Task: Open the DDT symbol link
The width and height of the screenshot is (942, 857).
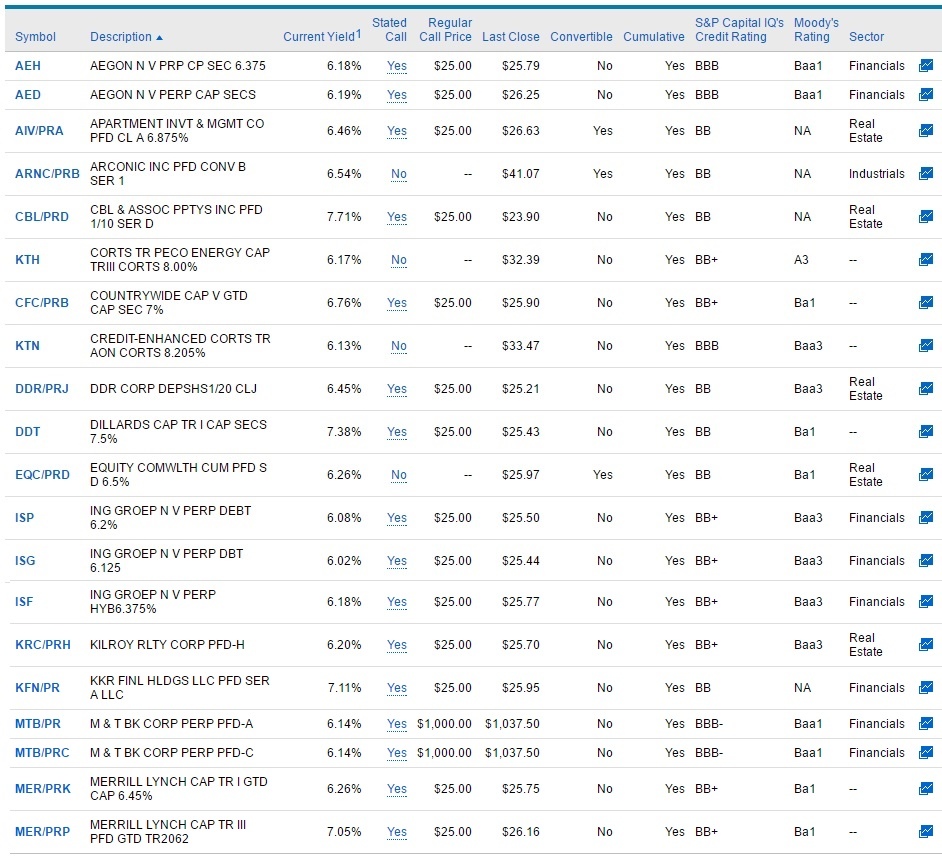Action: tap(28, 431)
